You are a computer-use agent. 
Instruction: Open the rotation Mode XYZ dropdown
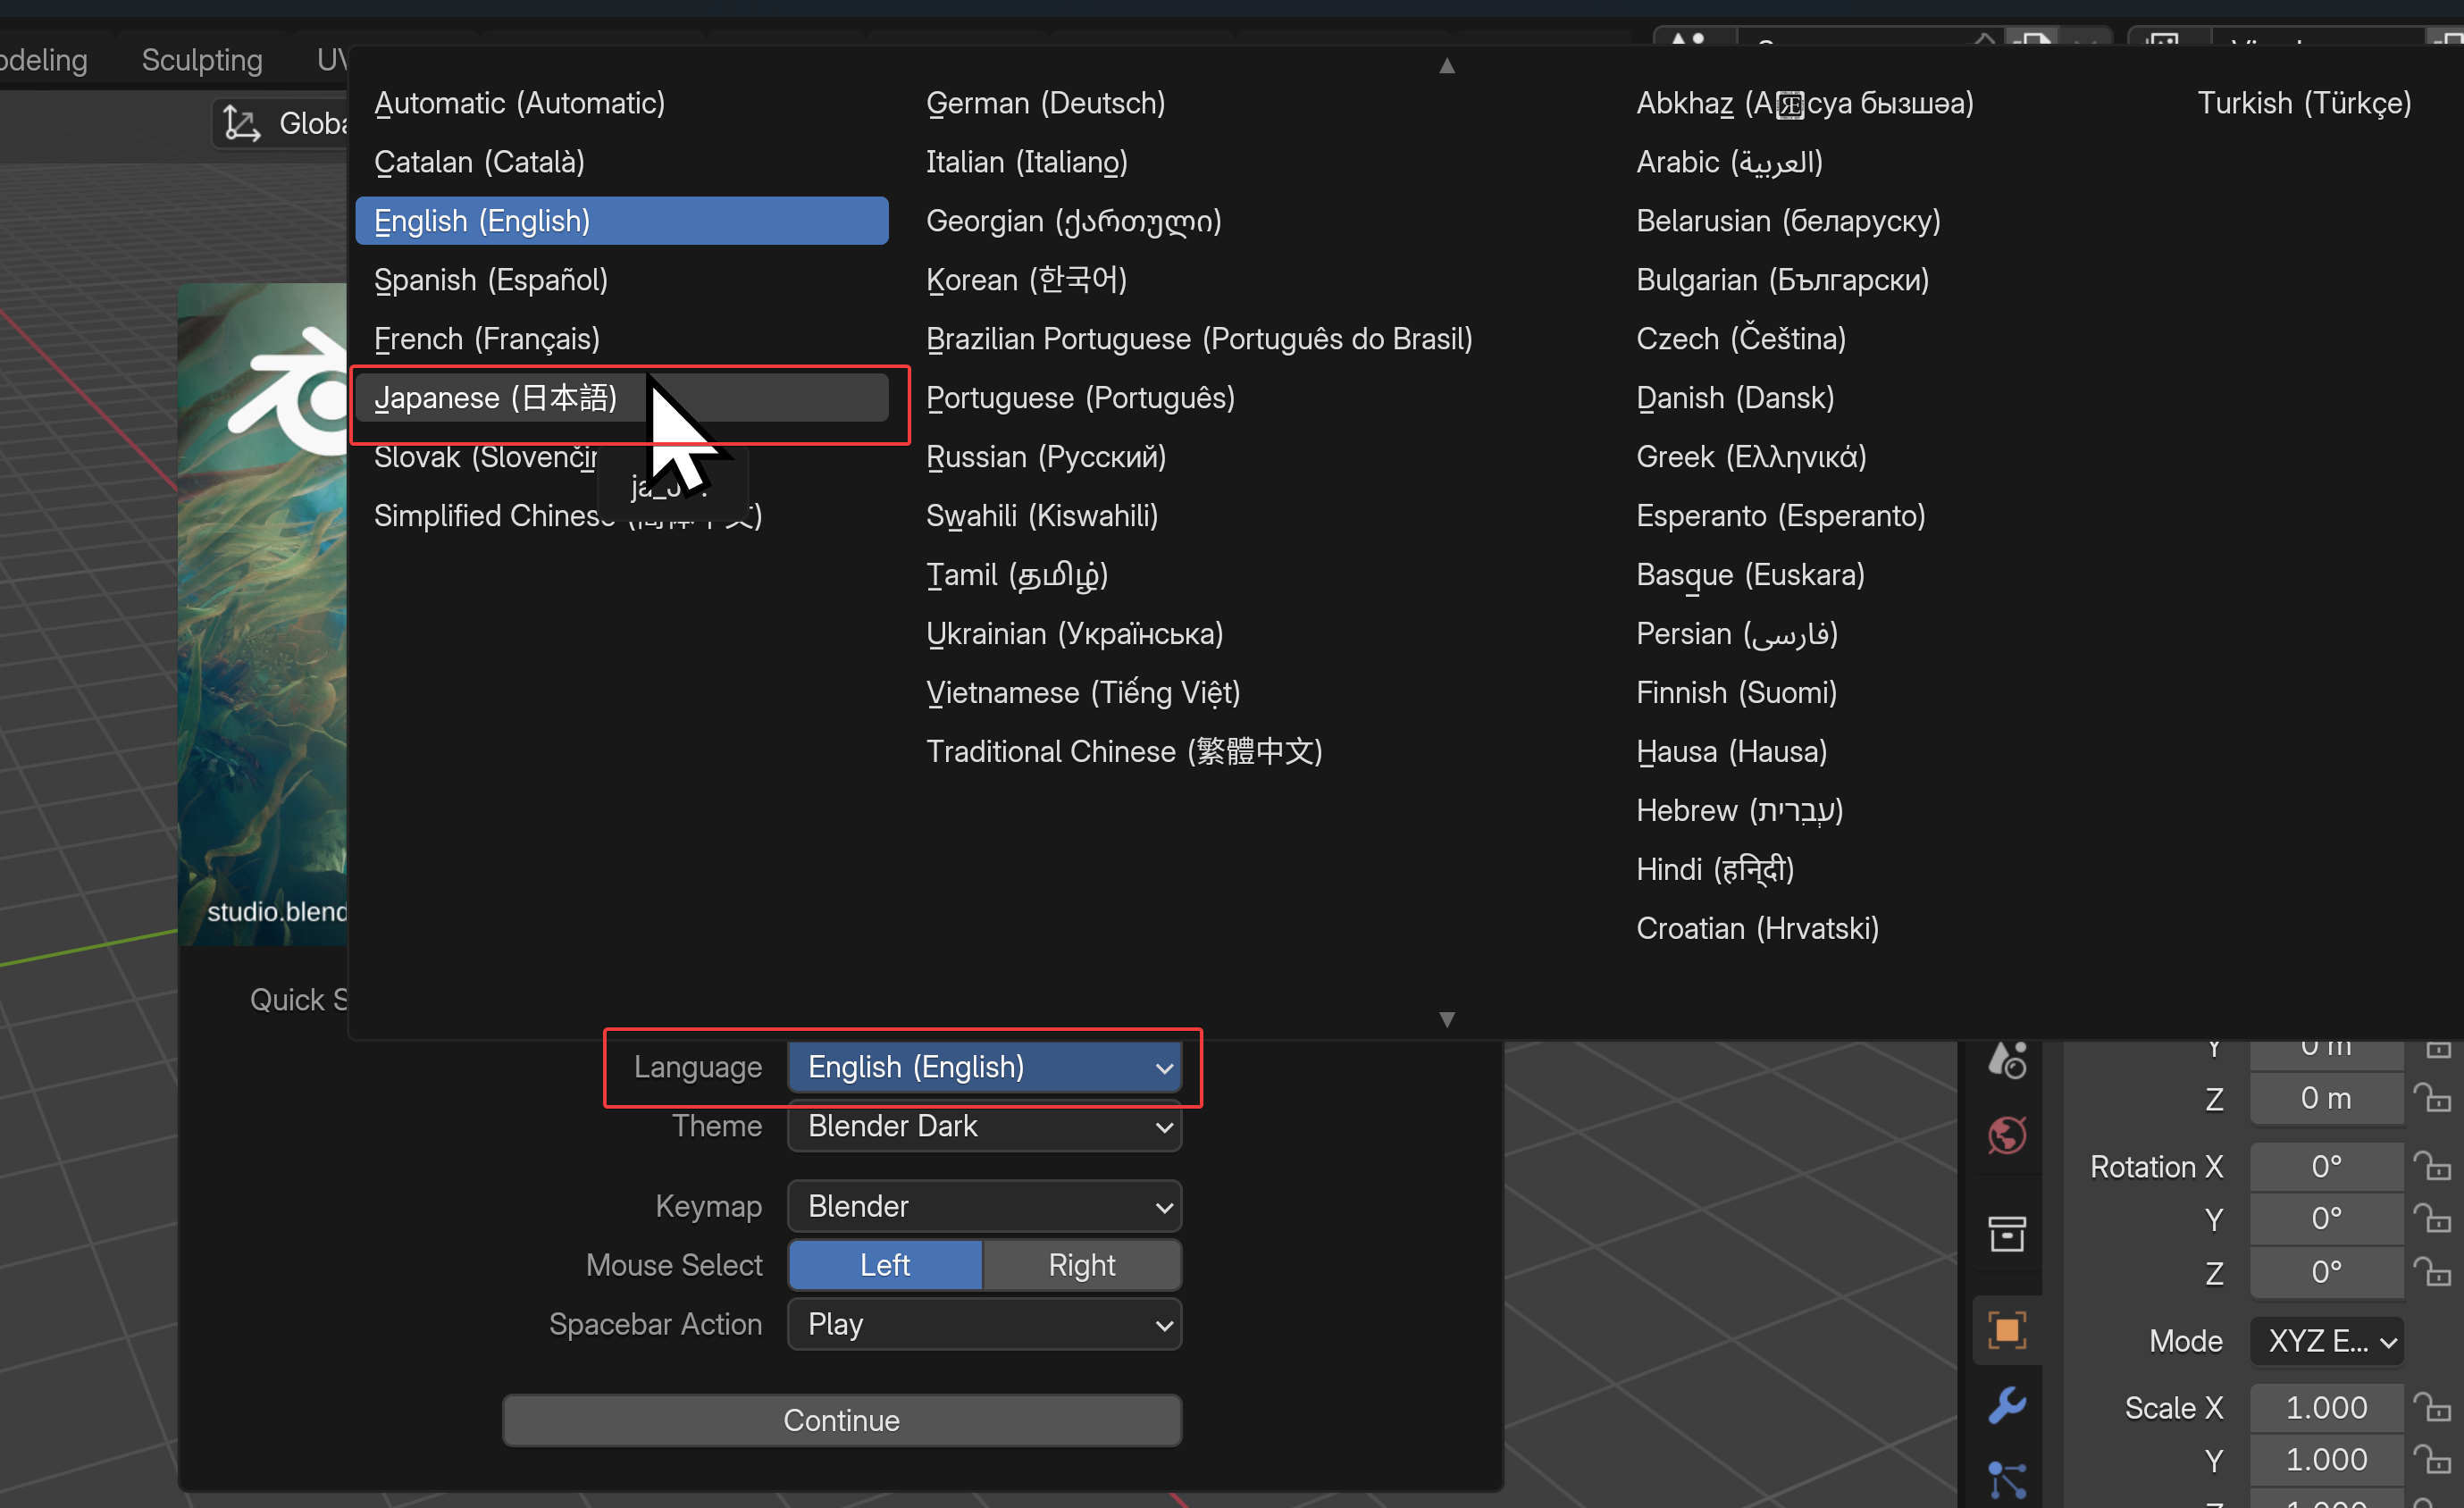(x=2327, y=1341)
